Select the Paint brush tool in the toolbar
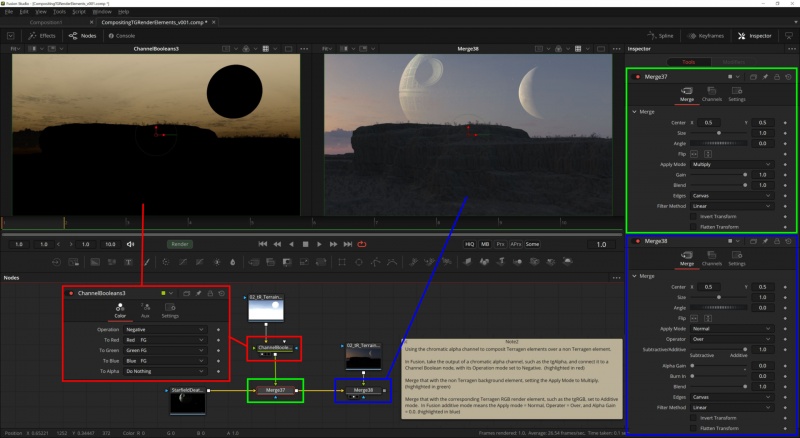Screen dimensions: 800x438 146,262
